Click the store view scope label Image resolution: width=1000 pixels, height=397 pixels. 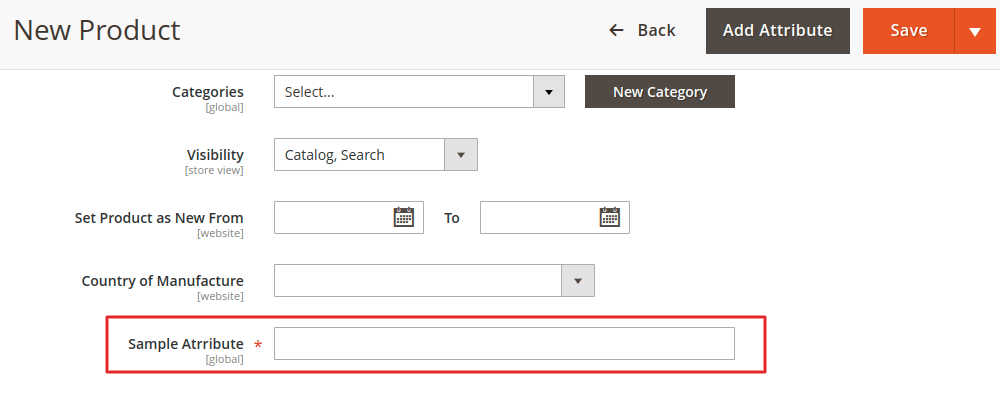pos(214,170)
